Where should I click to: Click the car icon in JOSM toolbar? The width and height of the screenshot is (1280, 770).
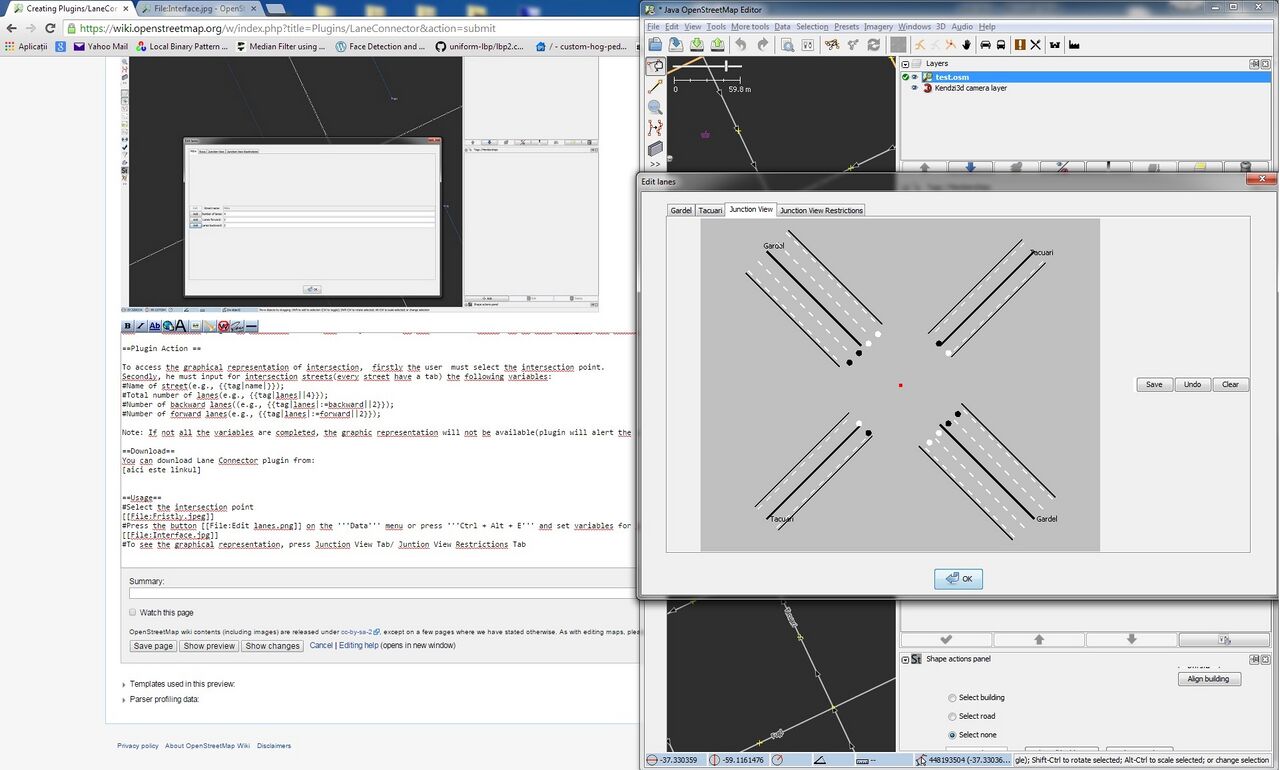point(985,44)
